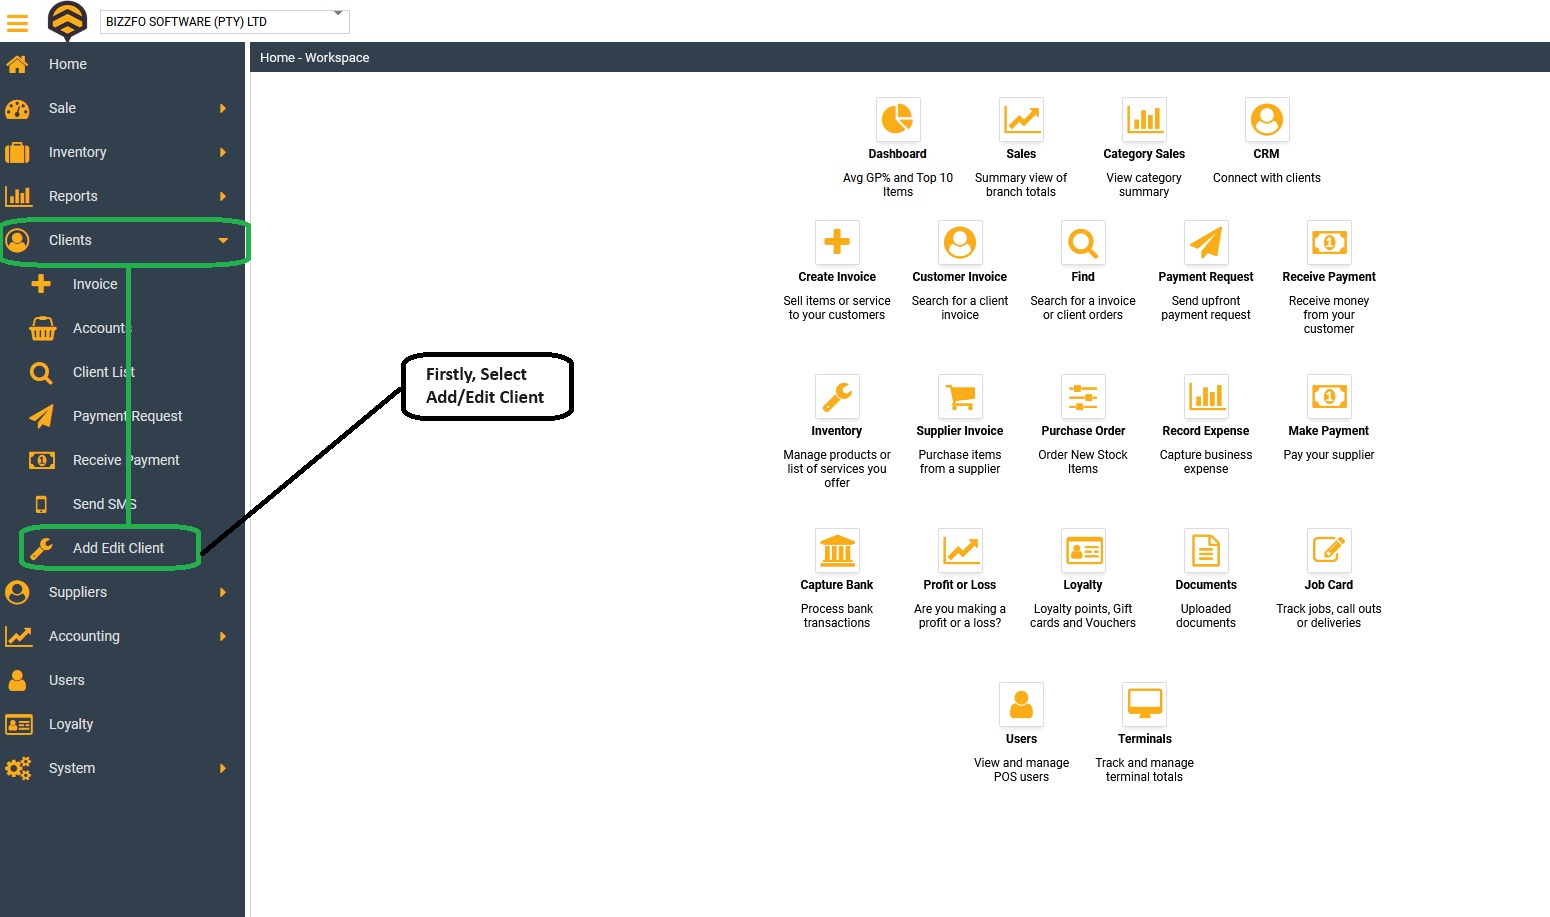Select Add Edit Client from the sidebar
Screen dimensions: 1550x917
117,548
